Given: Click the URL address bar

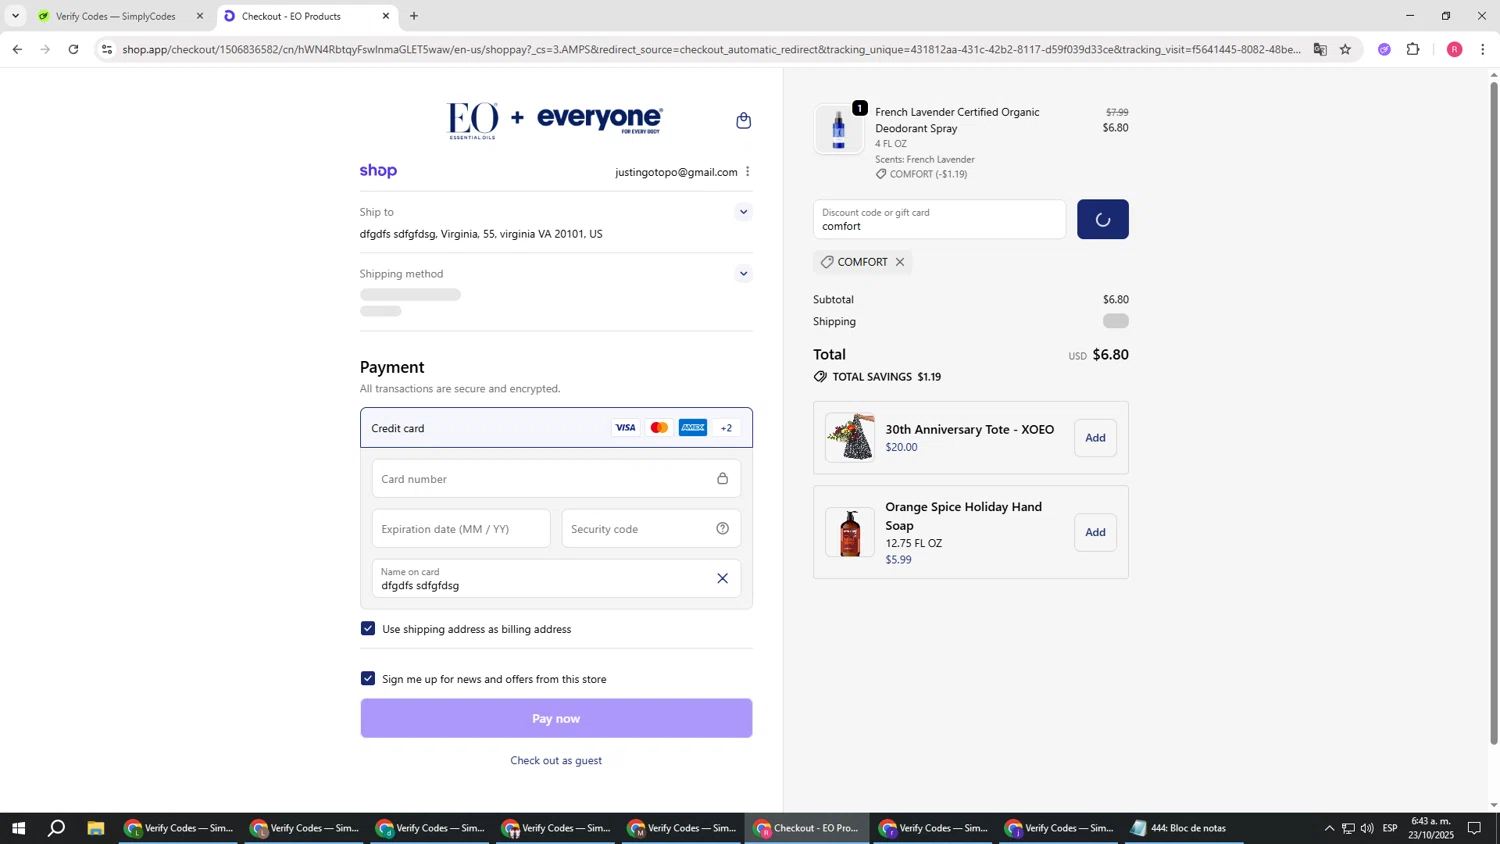Looking at the screenshot, I should point(710,49).
